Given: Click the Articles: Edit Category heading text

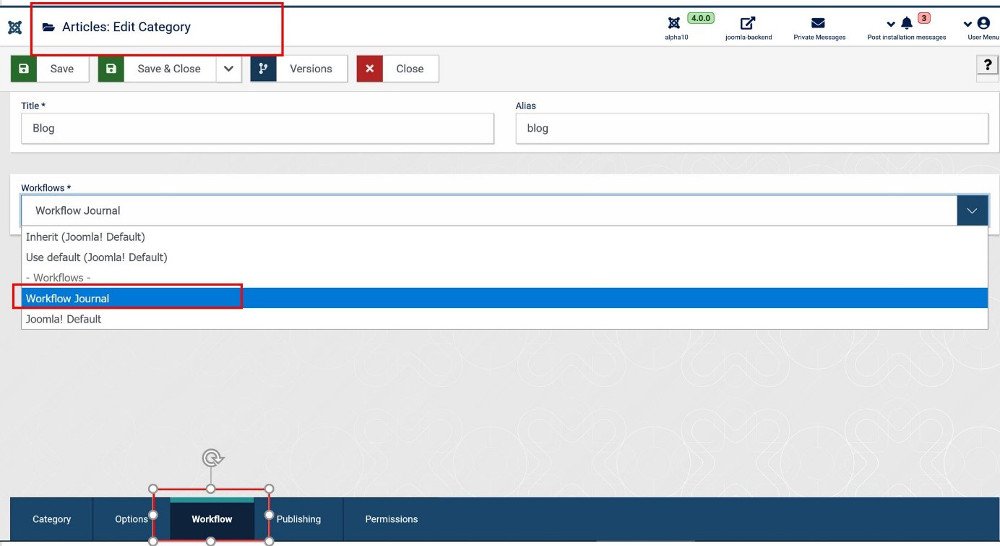Looking at the screenshot, I should [x=126, y=27].
